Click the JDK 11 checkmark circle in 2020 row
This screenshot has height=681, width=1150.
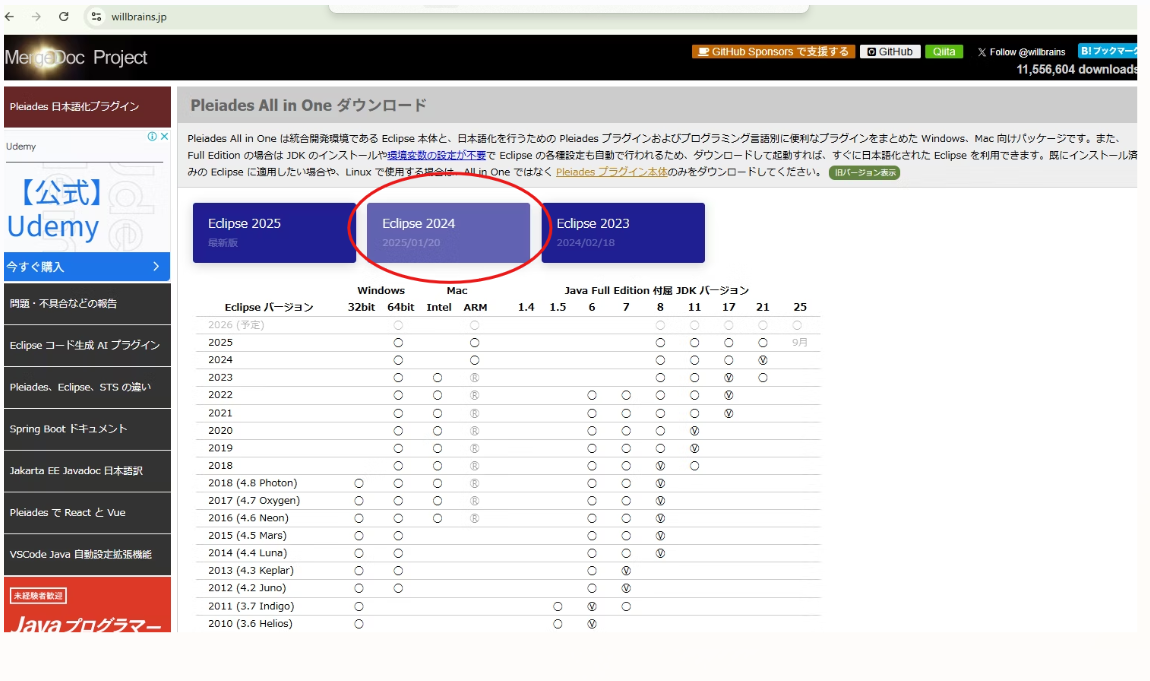(x=695, y=431)
